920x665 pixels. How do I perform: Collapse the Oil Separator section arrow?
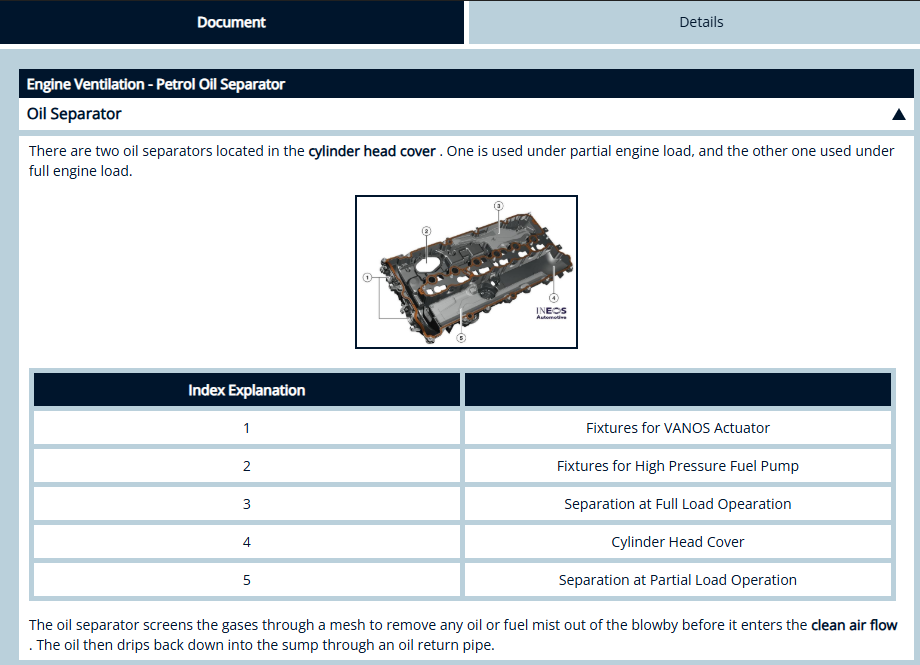tap(898, 114)
